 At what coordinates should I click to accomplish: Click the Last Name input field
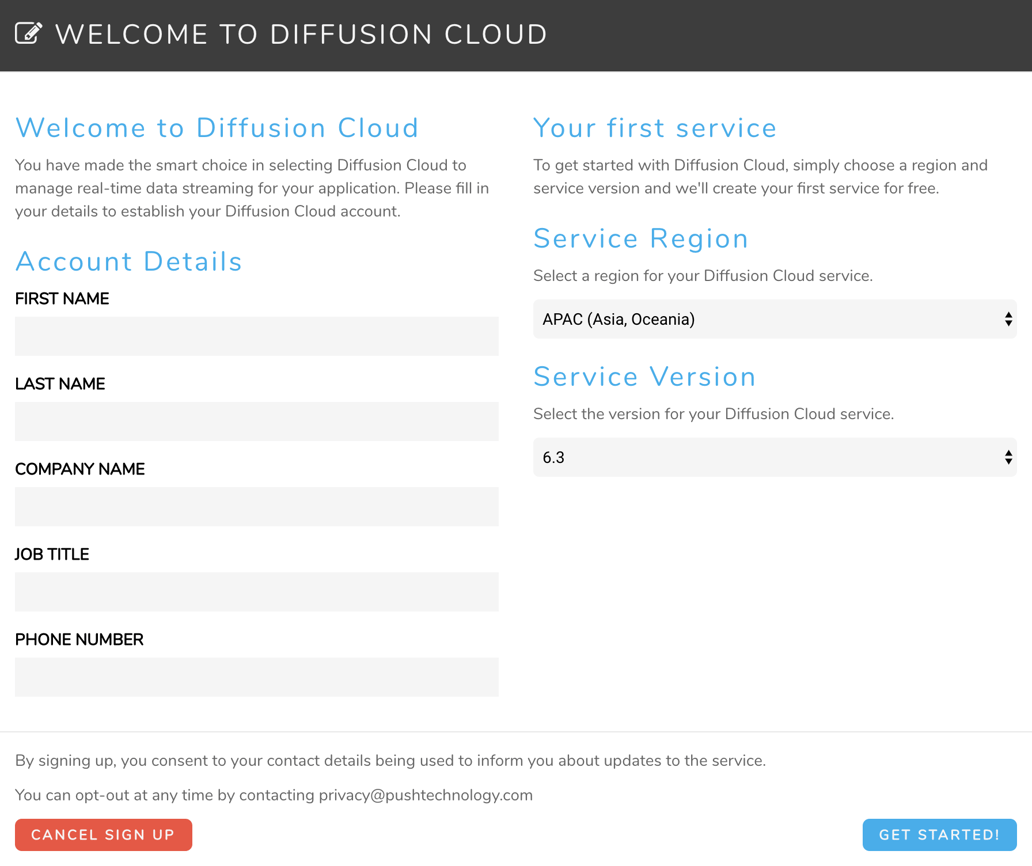pyautogui.click(x=256, y=421)
